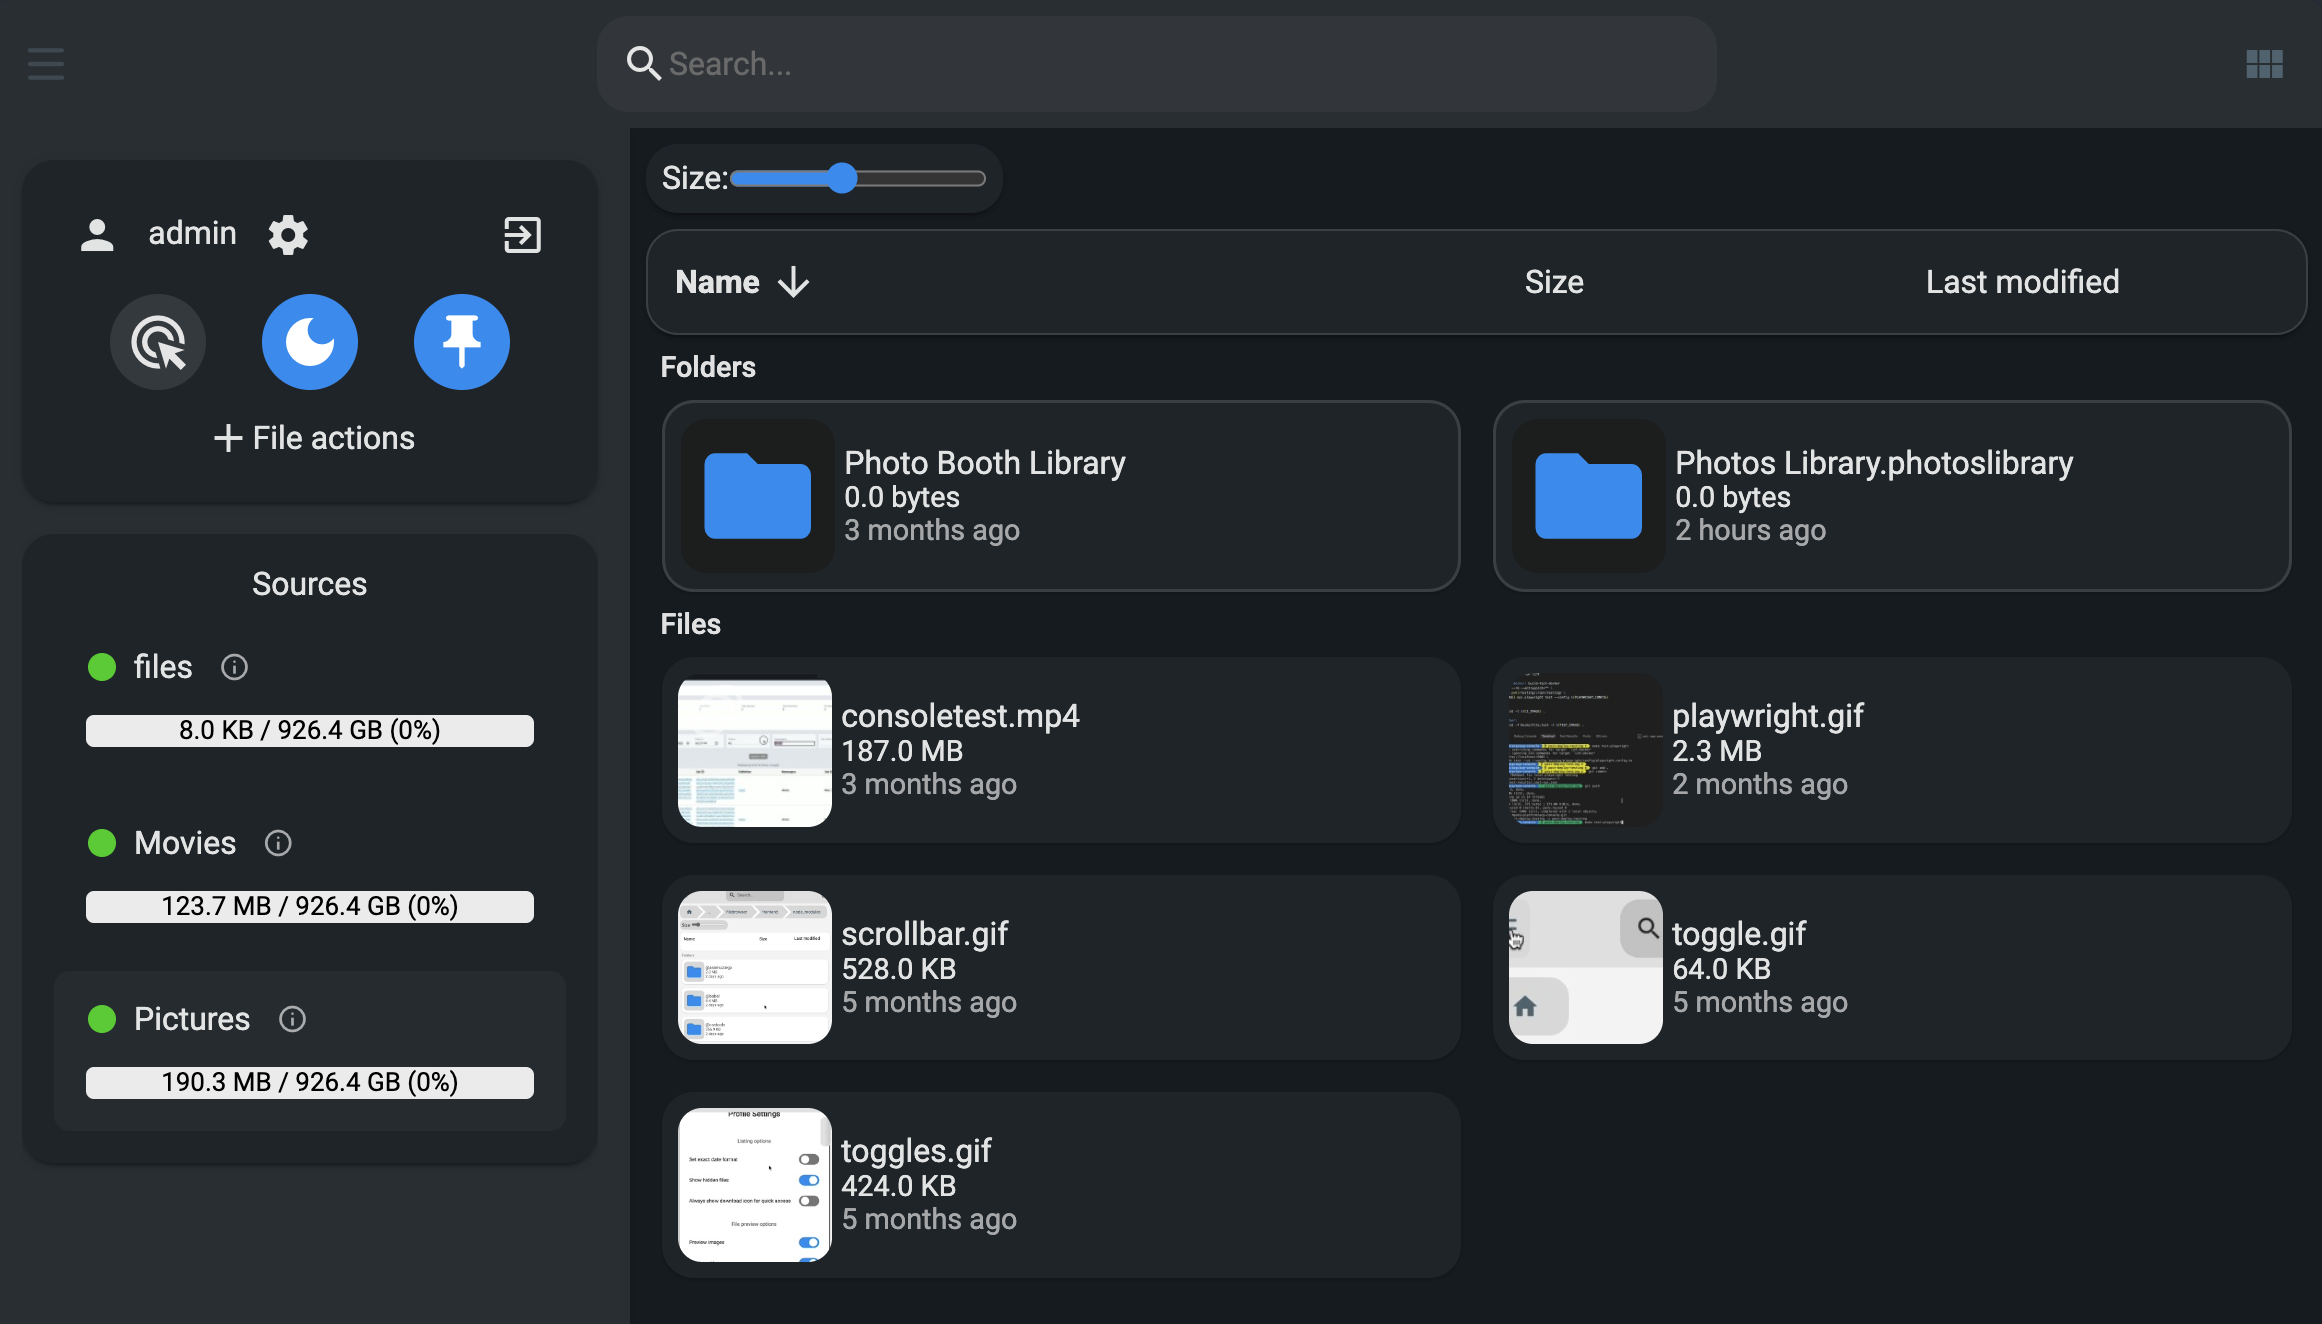Click the search magnifier icon

tap(643, 63)
